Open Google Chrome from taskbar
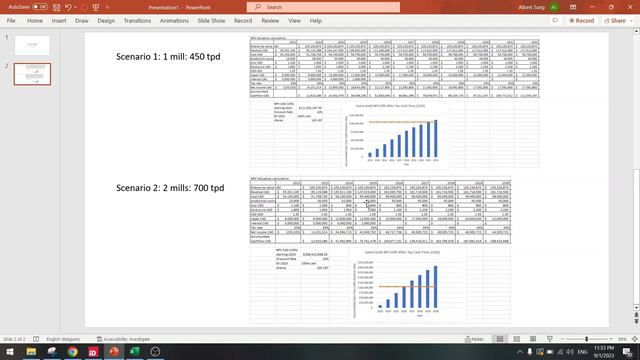This screenshot has width=640, height=360. click(x=73, y=351)
